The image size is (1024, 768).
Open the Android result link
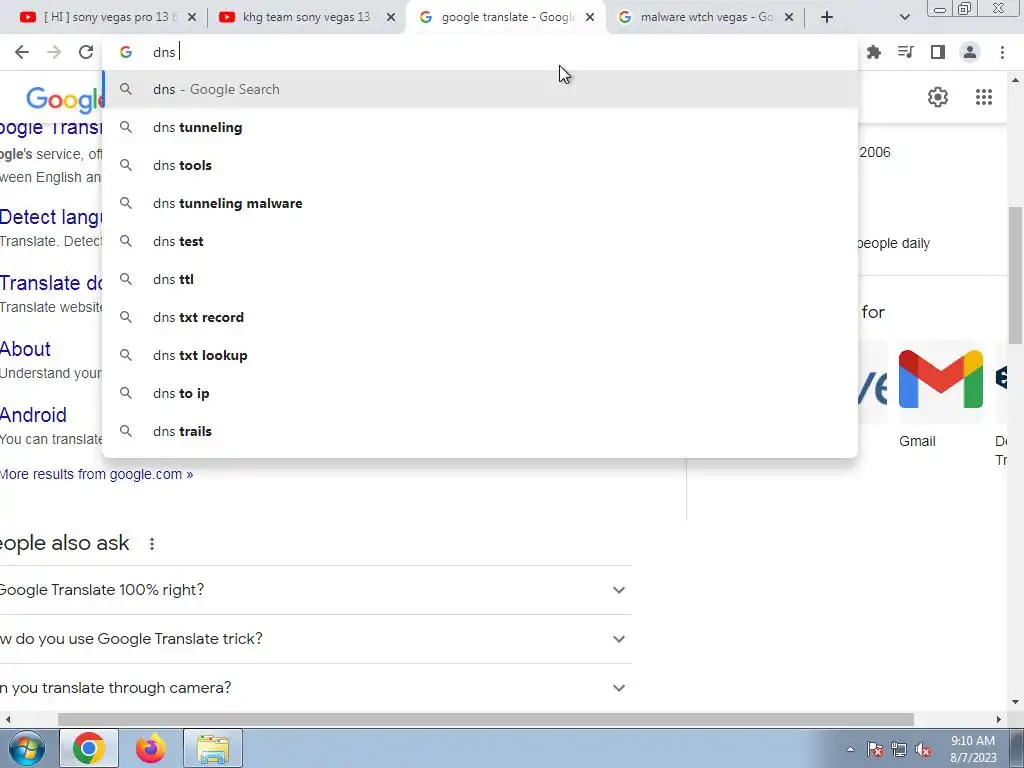pos(33,415)
